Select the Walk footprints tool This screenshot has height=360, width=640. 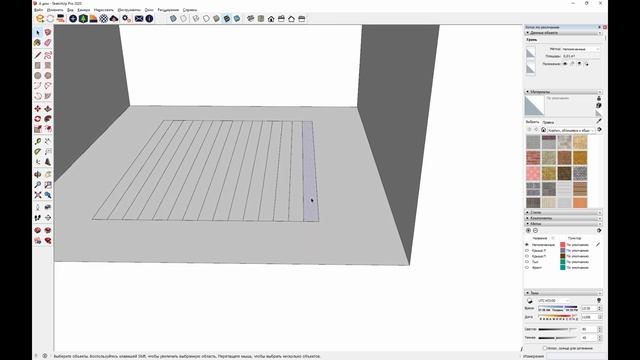point(38,218)
